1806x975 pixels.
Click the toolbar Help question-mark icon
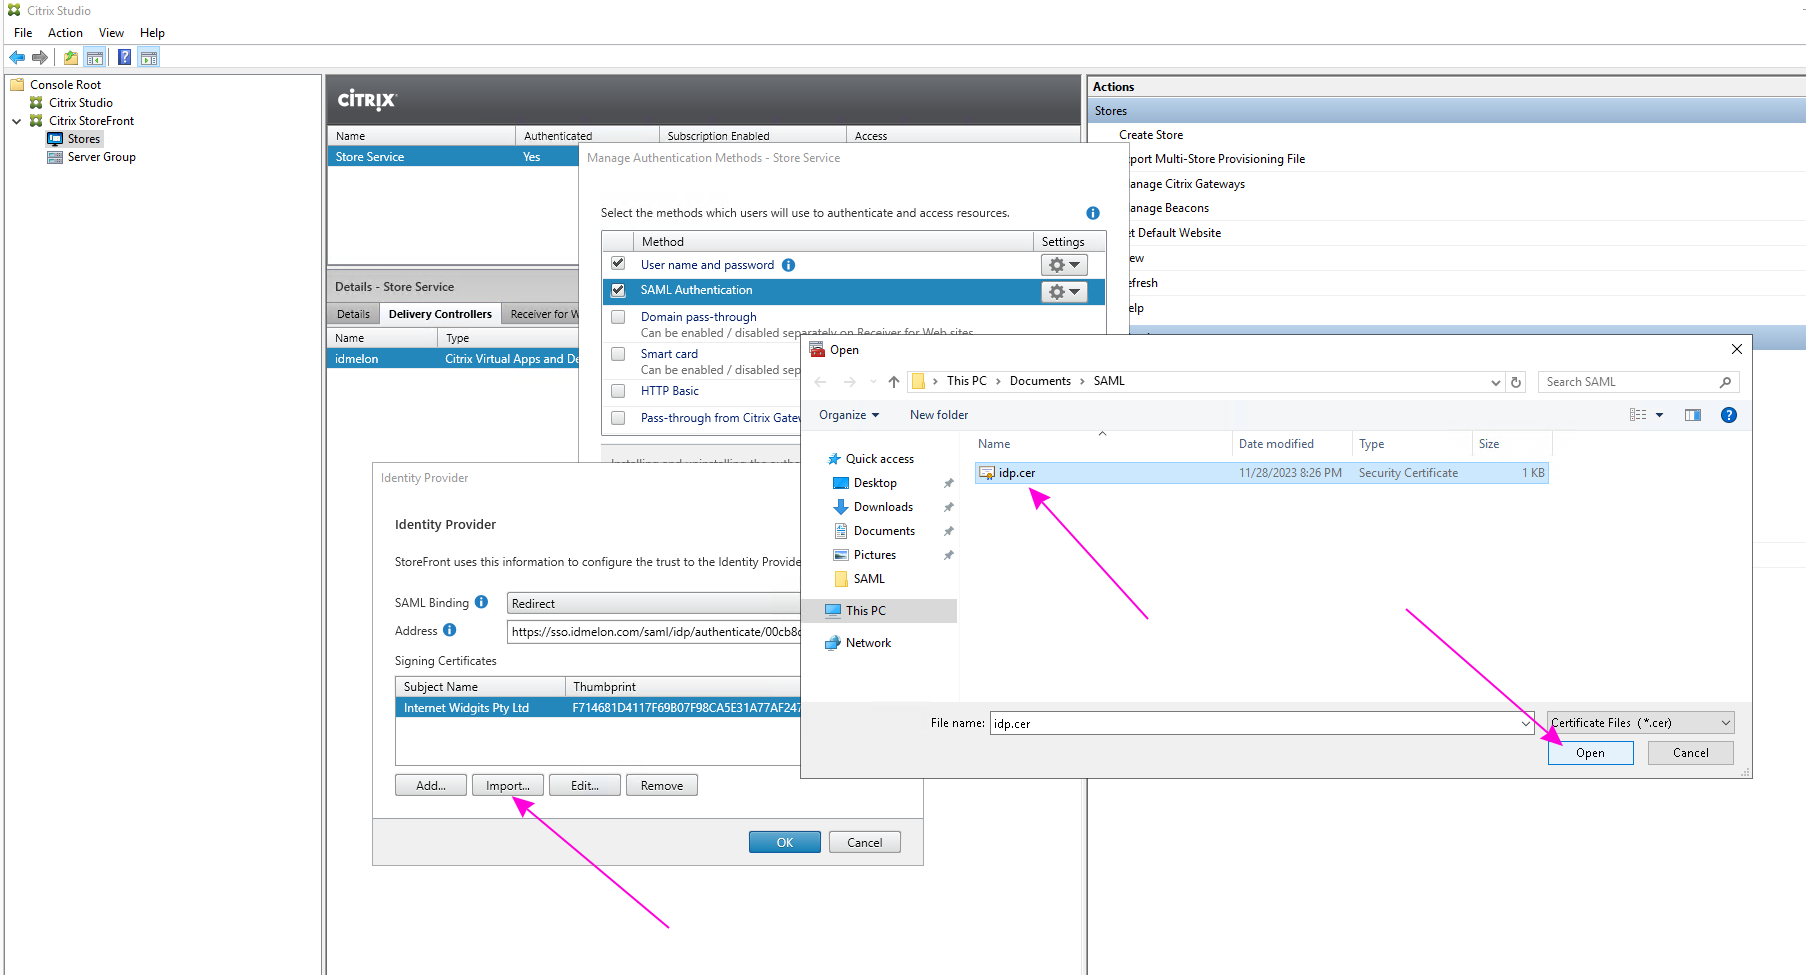[x=124, y=57]
